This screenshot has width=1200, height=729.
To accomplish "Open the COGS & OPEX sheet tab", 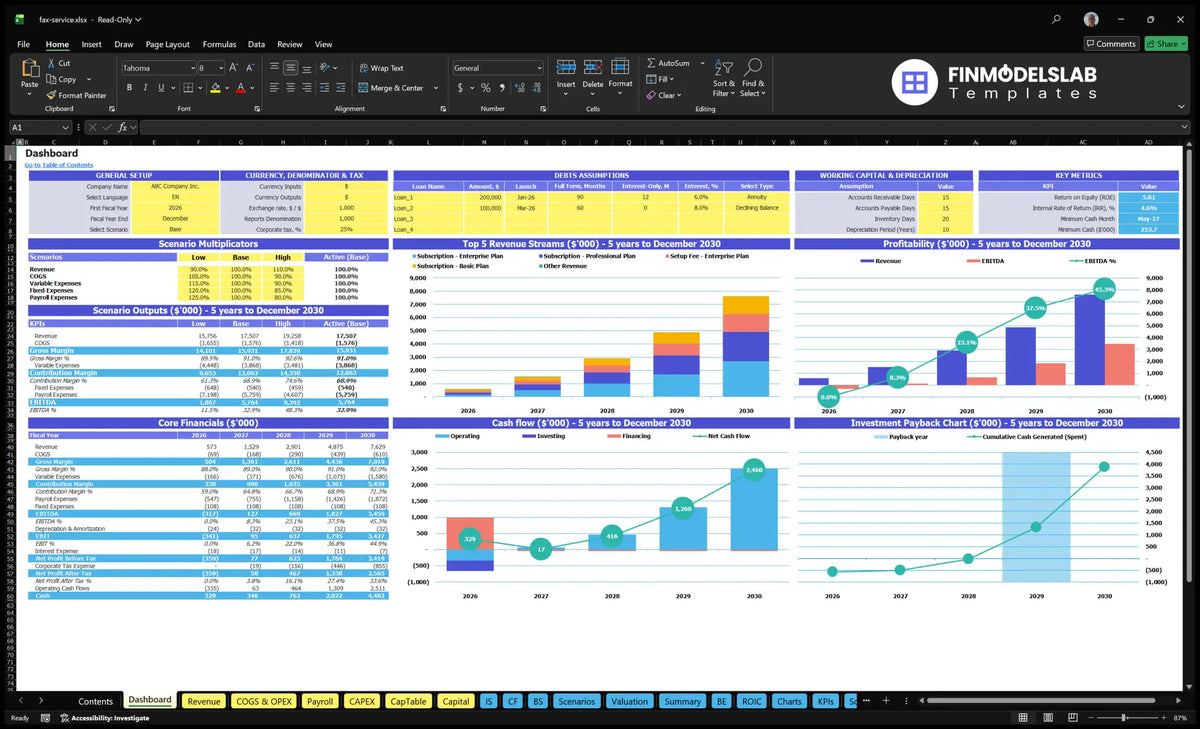I will (263, 701).
